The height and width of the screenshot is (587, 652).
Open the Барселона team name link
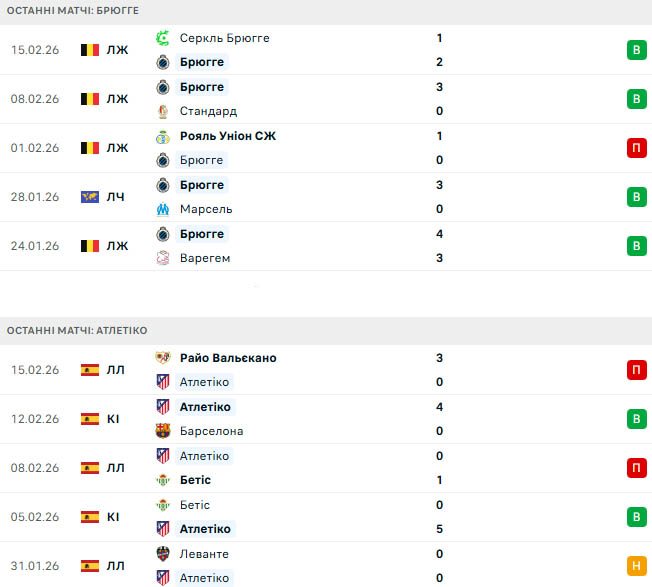212,431
